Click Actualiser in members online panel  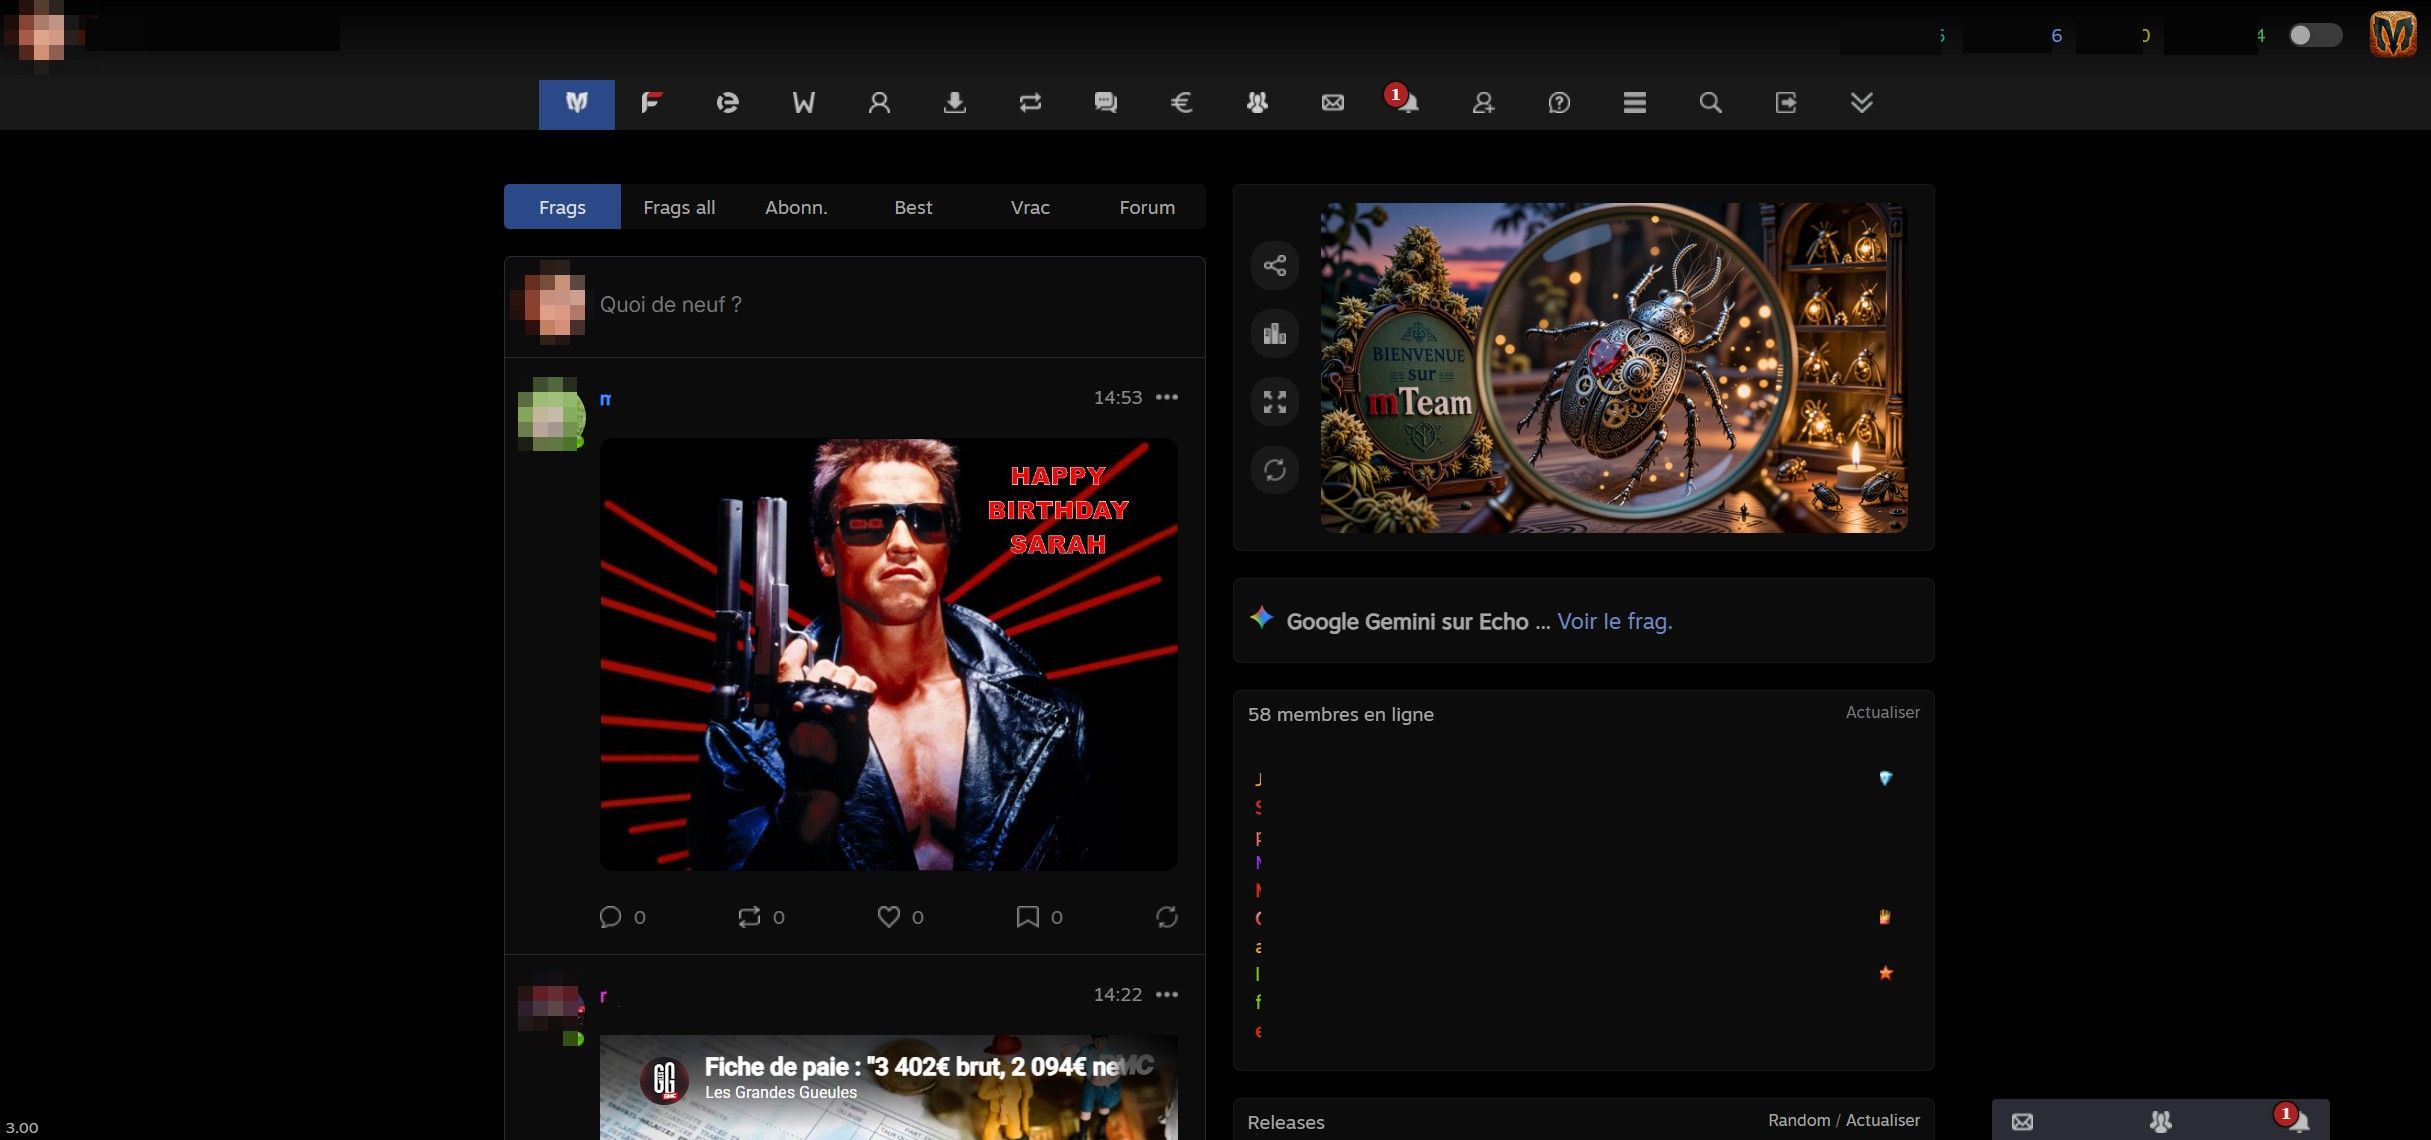tap(1882, 712)
